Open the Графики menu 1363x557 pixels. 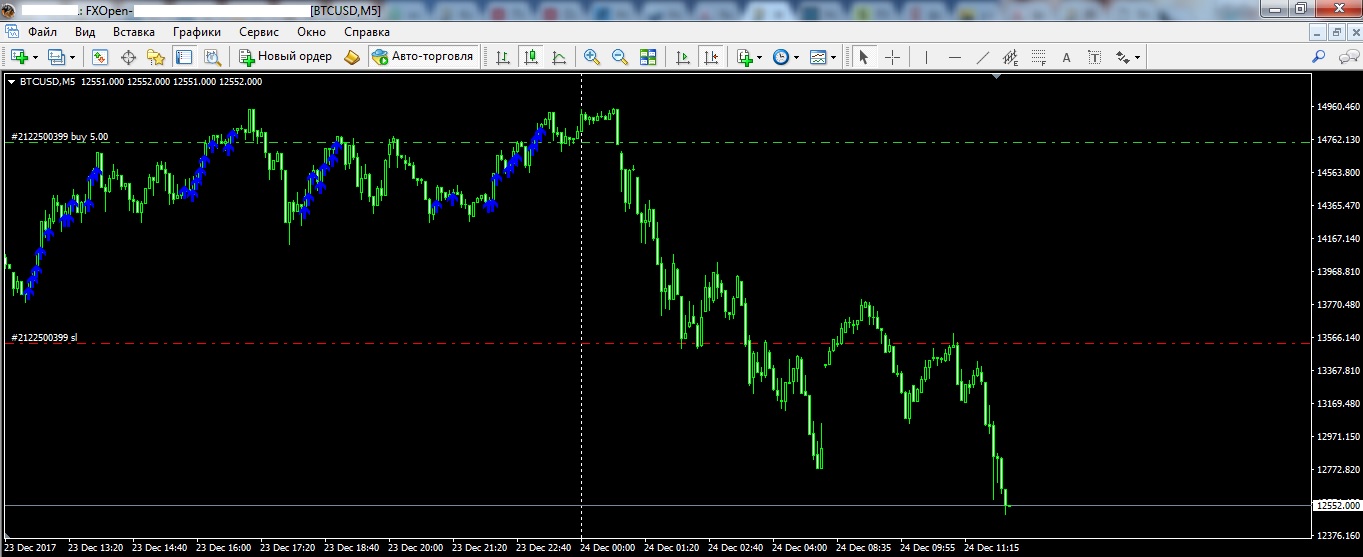coord(196,32)
